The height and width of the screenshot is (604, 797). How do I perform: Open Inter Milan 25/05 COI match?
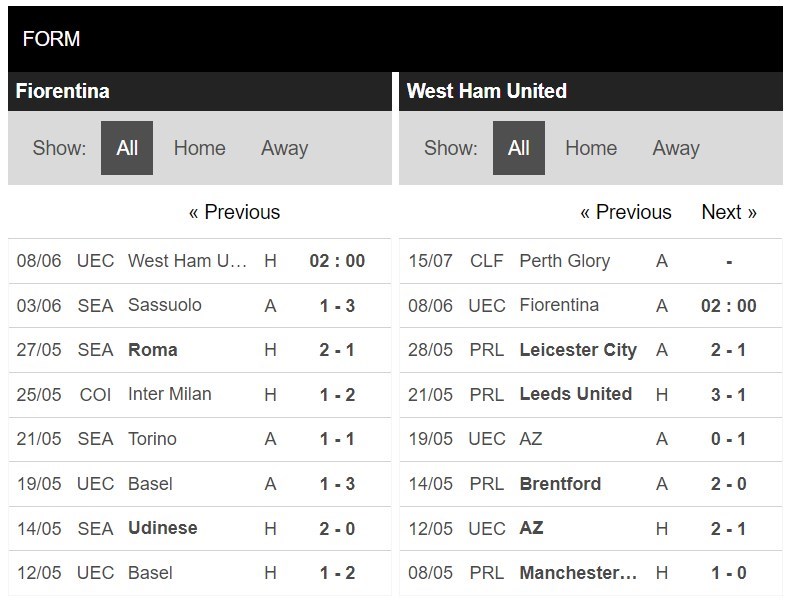(x=200, y=395)
